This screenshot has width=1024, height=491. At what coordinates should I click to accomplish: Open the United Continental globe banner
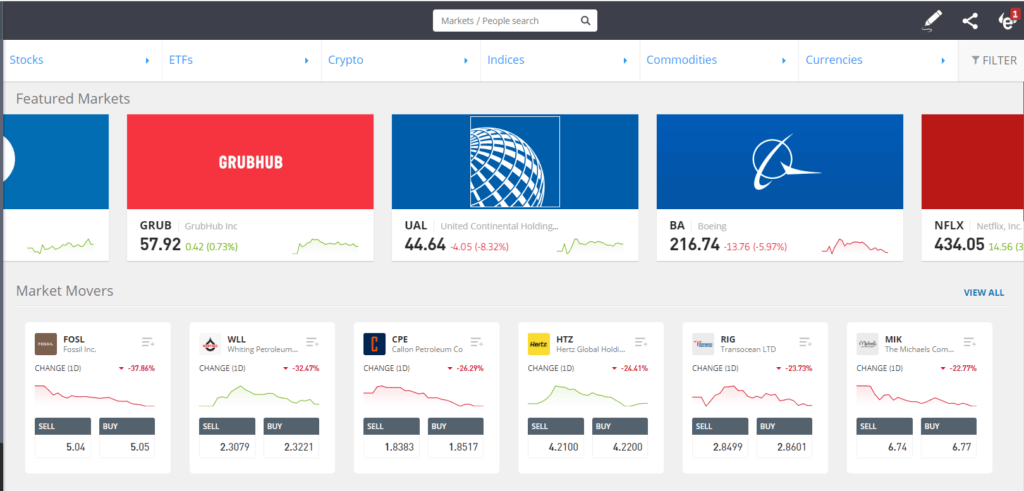pyautogui.click(x=515, y=162)
